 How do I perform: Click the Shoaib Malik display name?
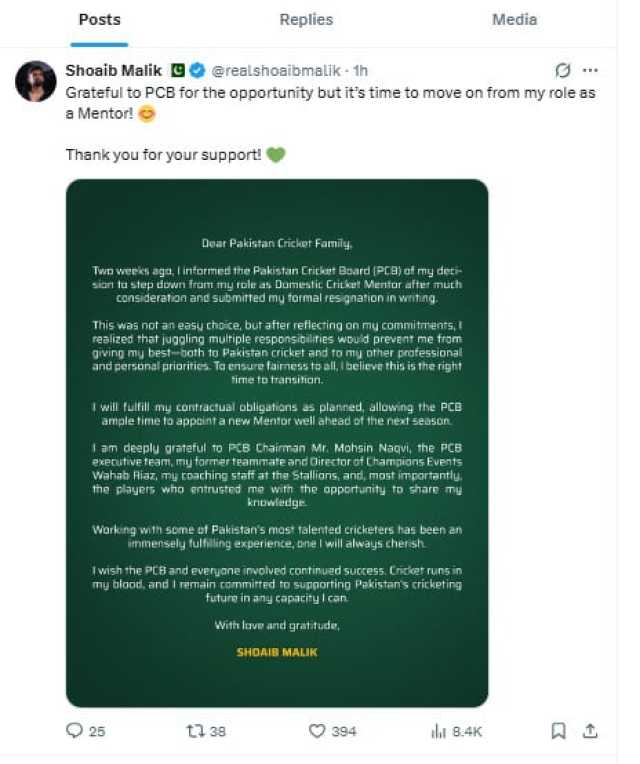click(113, 71)
